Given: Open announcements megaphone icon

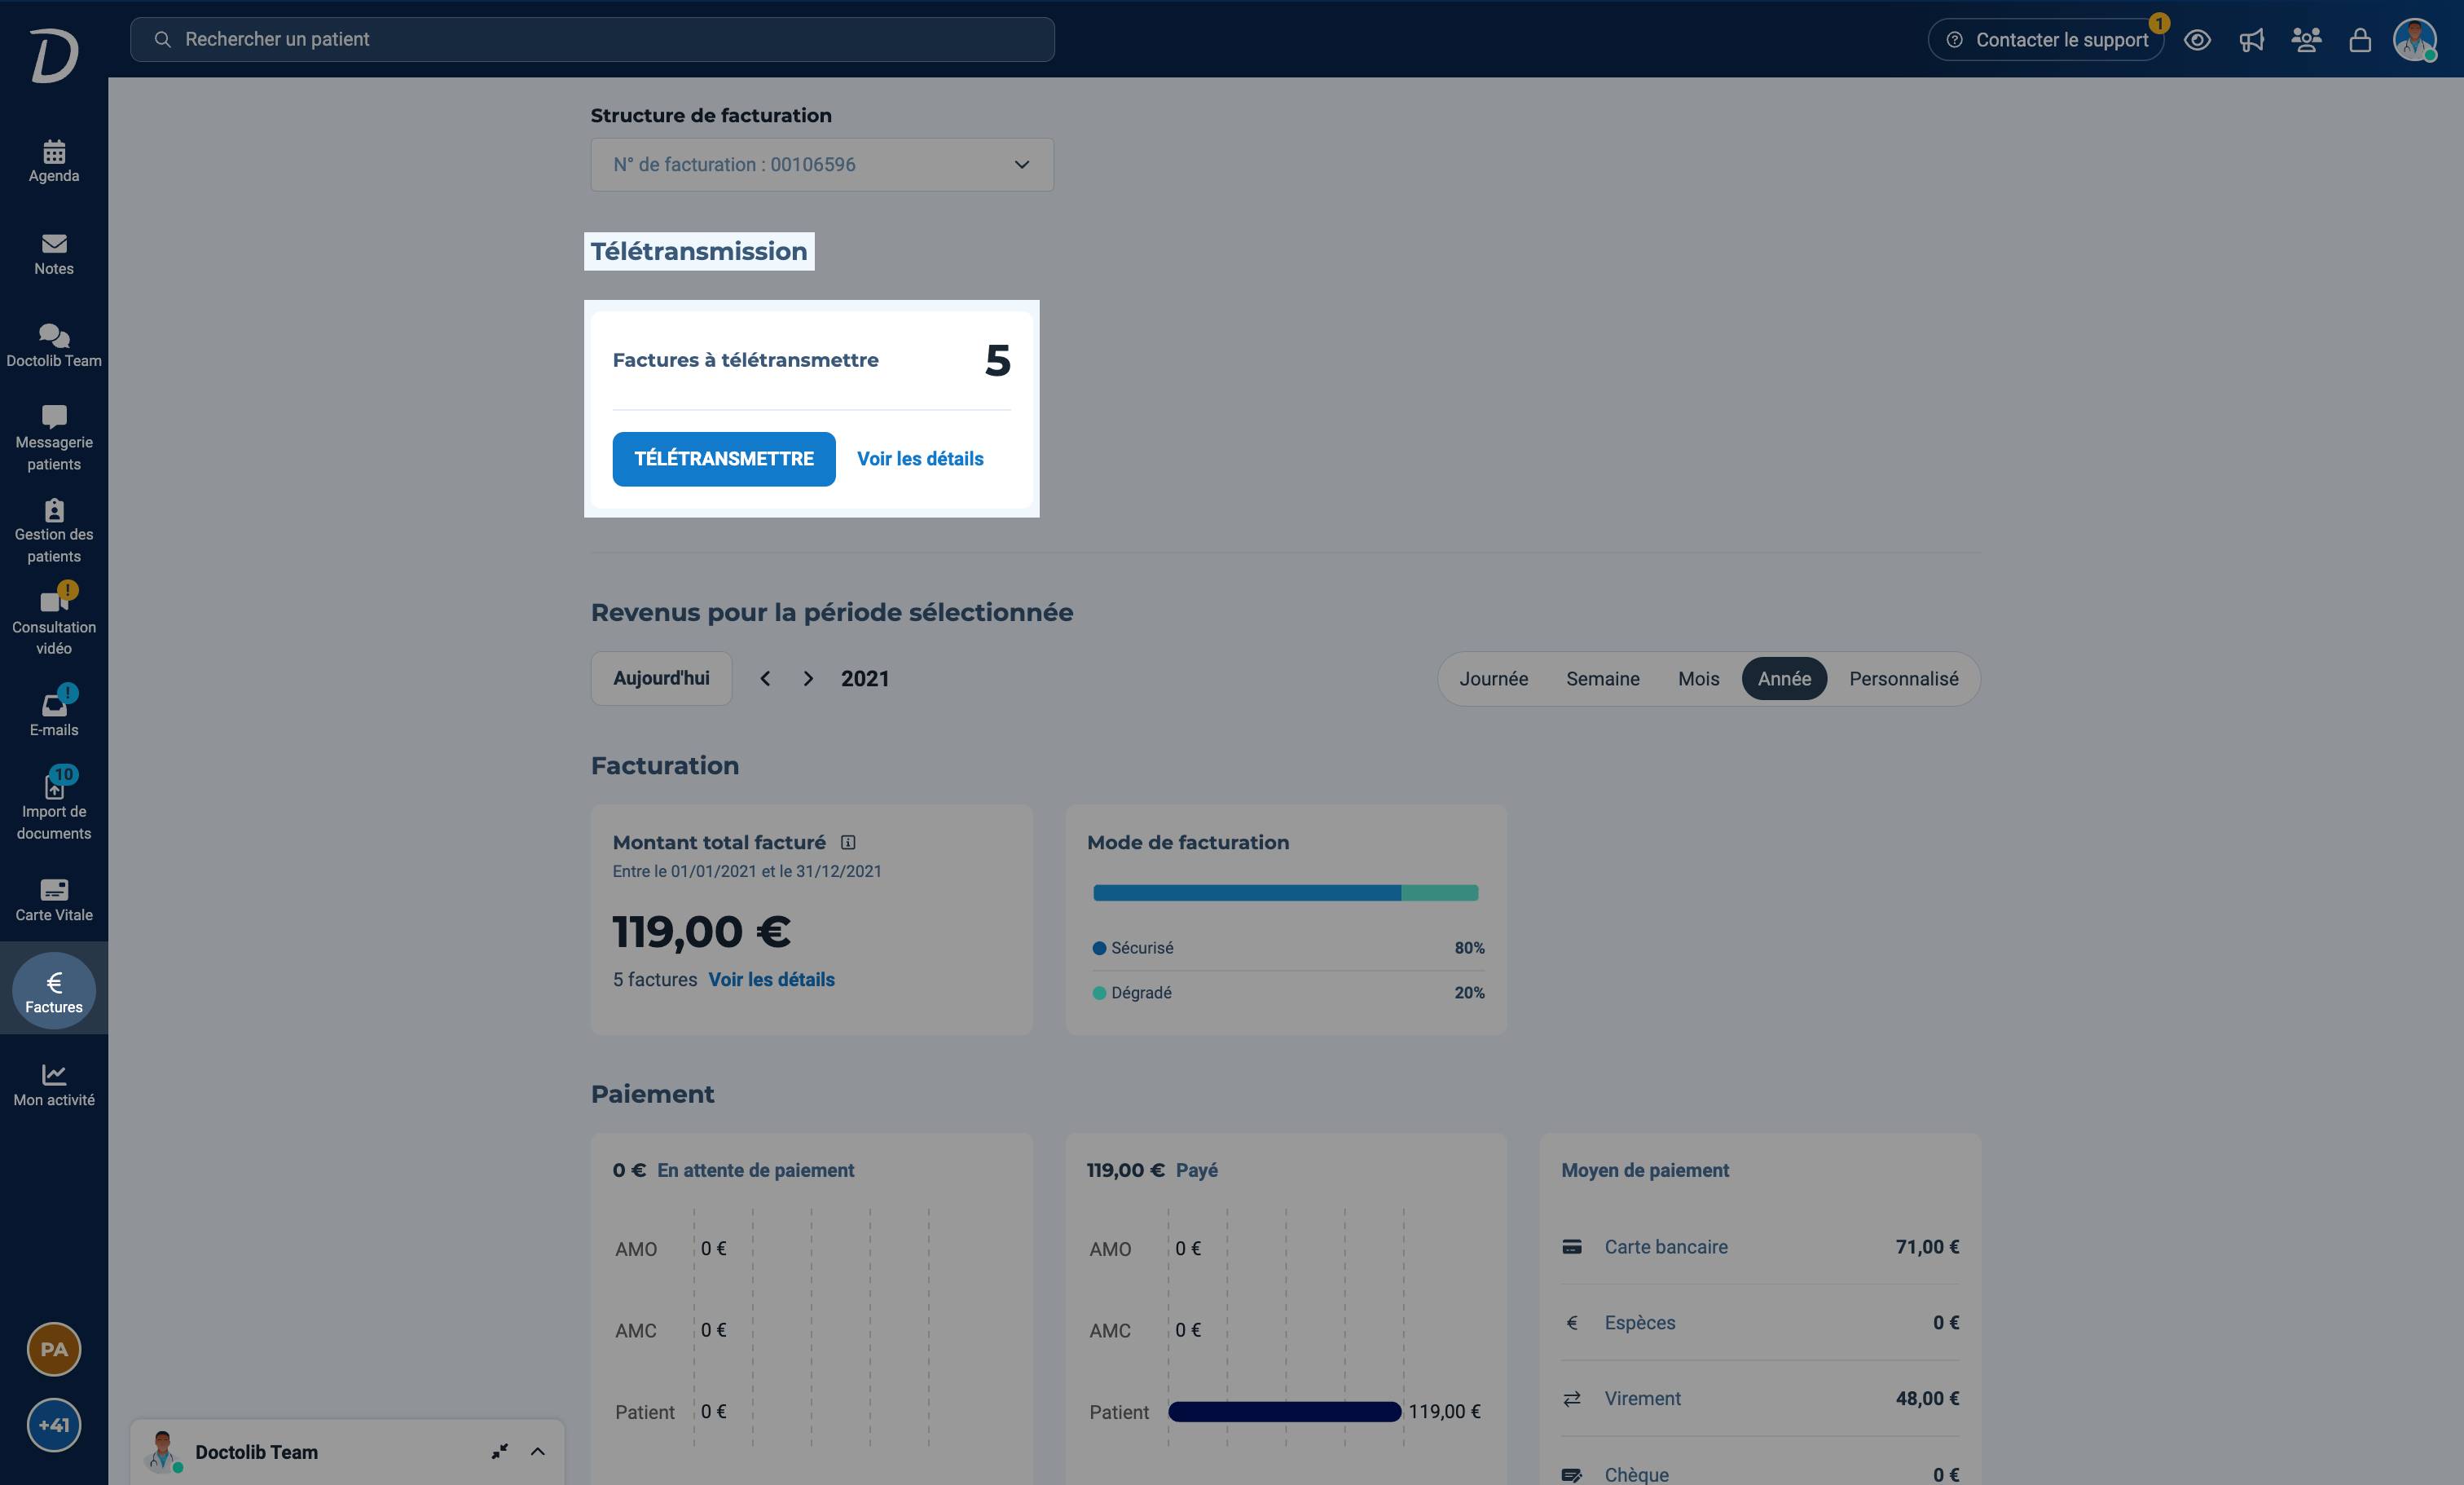Looking at the screenshot, I should [x=2251, y=40].
